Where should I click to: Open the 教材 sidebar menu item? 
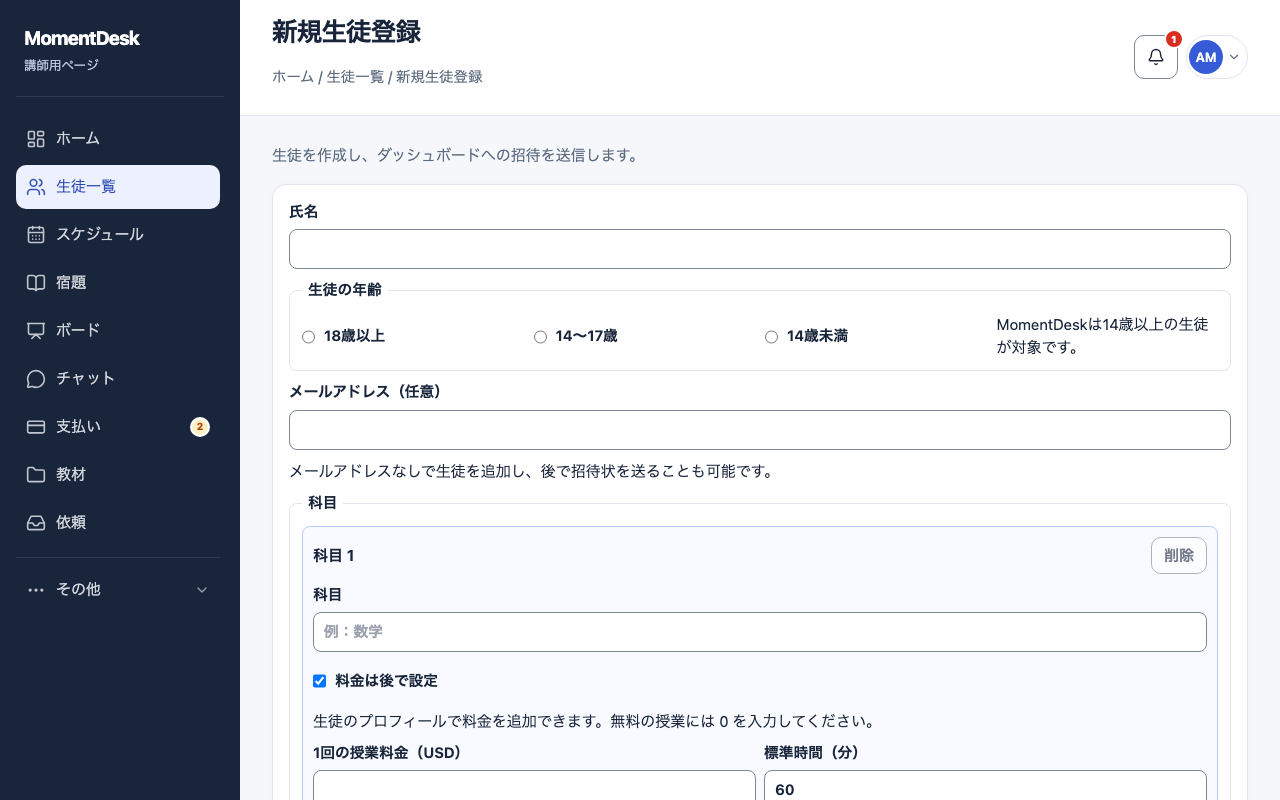pos(118,475)
